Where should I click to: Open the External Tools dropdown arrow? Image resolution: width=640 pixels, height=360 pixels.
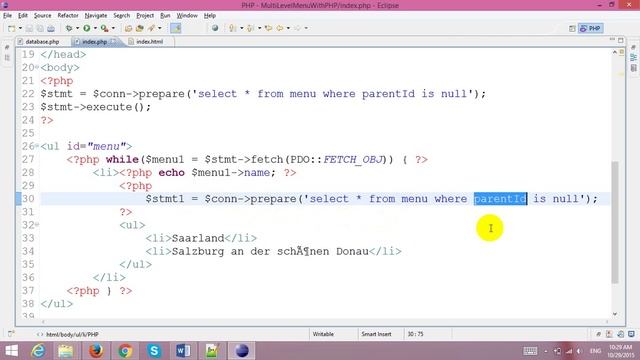pos(113,28)
